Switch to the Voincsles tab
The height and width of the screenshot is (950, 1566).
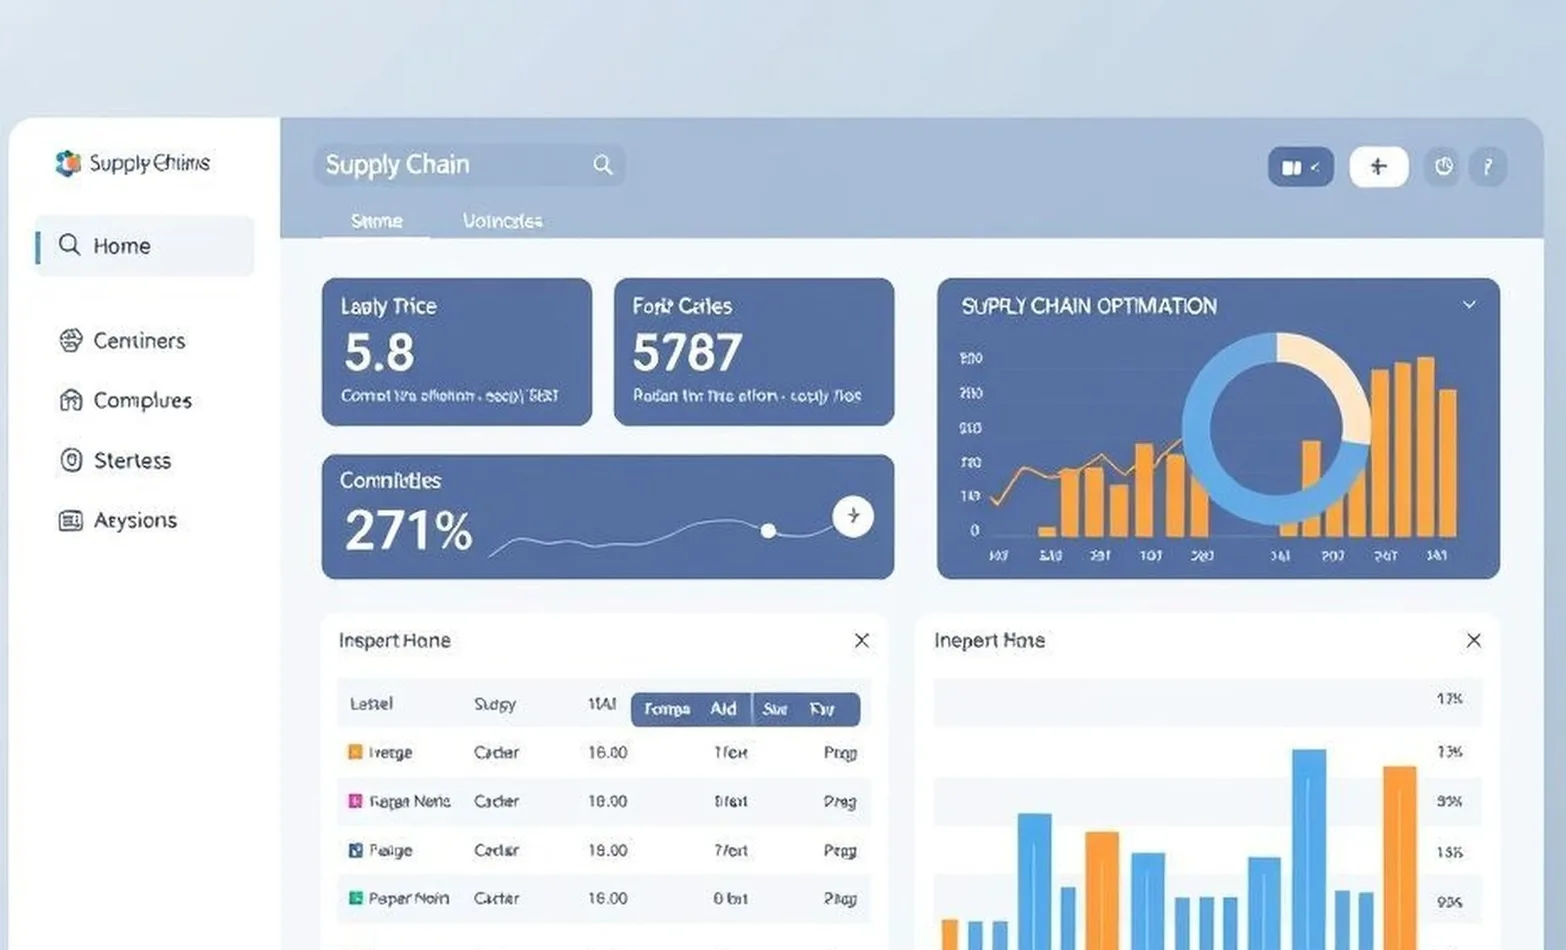pos(501,220)
